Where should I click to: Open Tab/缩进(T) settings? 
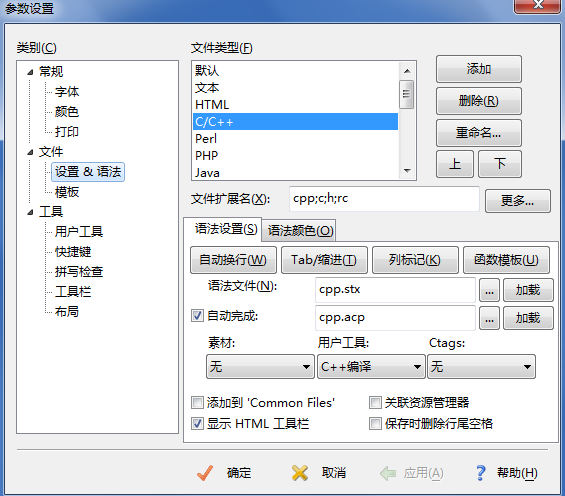tap(324, 260)
